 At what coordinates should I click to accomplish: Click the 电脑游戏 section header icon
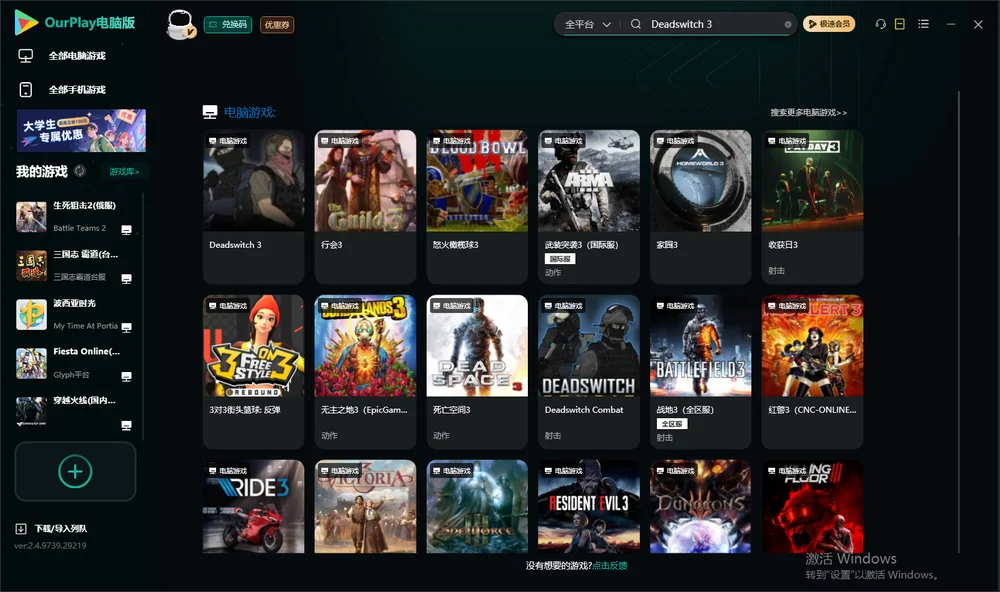click(210, 112)
